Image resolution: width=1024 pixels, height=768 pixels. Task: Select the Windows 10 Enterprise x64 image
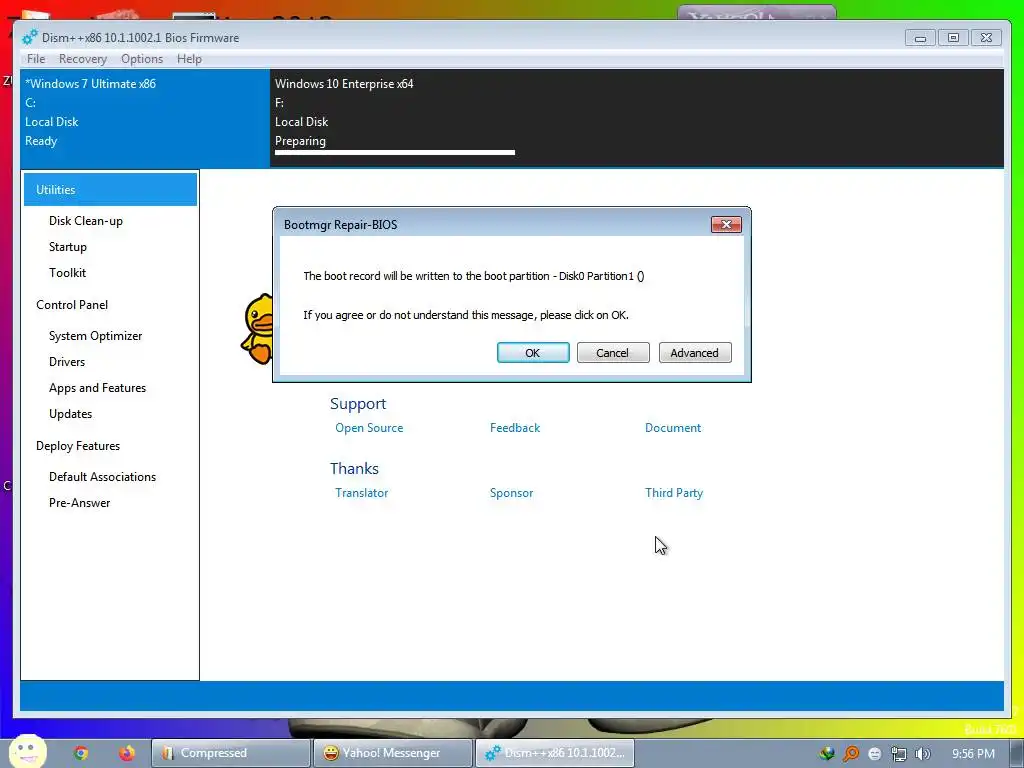394,118
